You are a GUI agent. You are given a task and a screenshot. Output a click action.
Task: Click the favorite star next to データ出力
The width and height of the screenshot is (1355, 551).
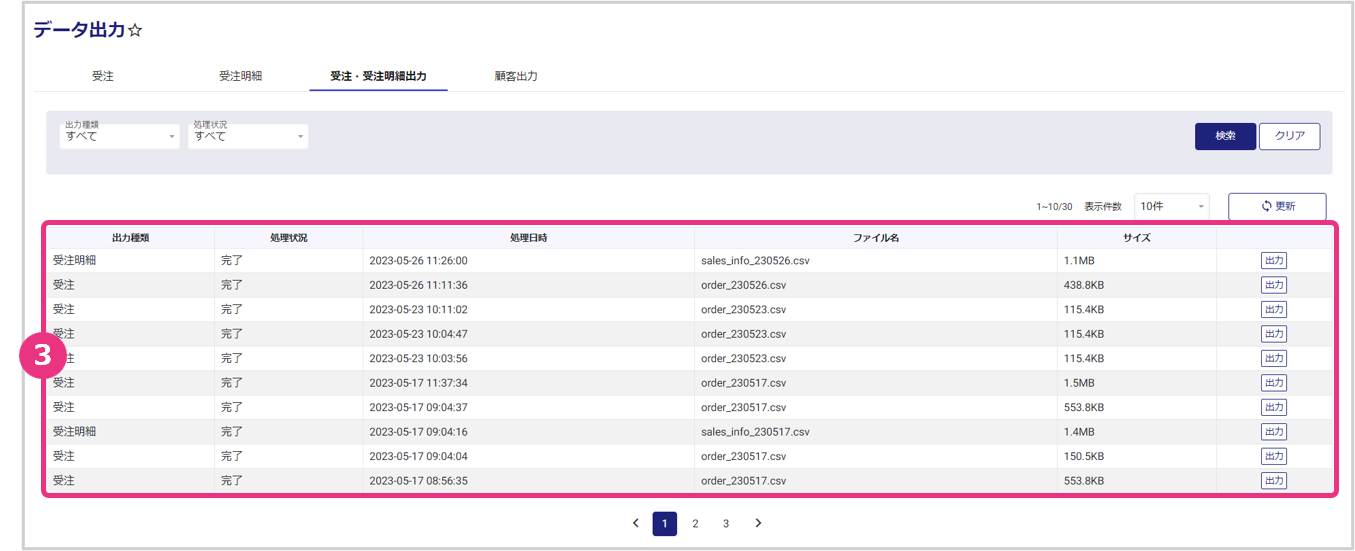click(x=136, y=32)
